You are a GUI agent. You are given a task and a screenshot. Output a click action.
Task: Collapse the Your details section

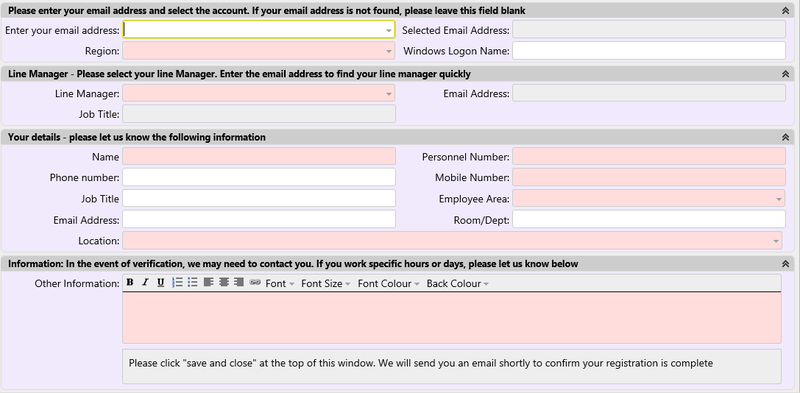click(785, 137)
